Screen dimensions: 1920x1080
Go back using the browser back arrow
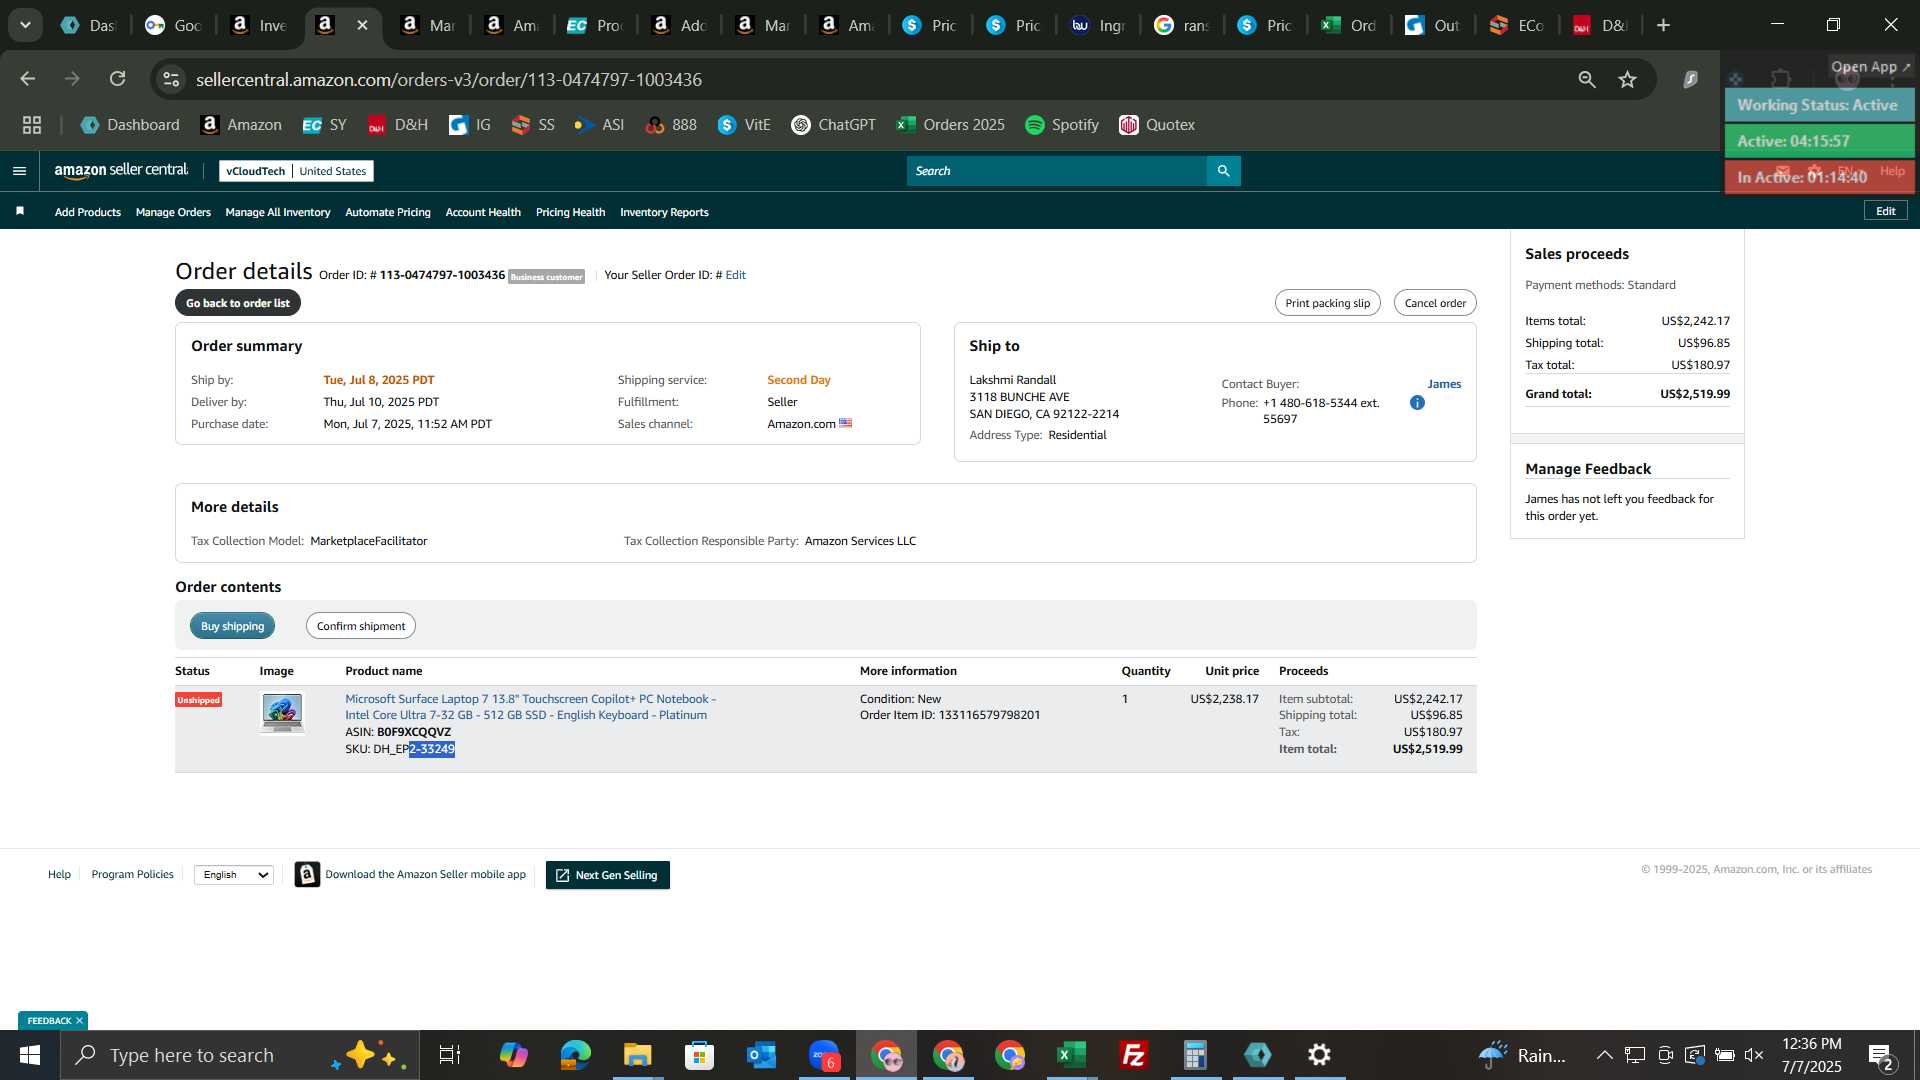28,79
